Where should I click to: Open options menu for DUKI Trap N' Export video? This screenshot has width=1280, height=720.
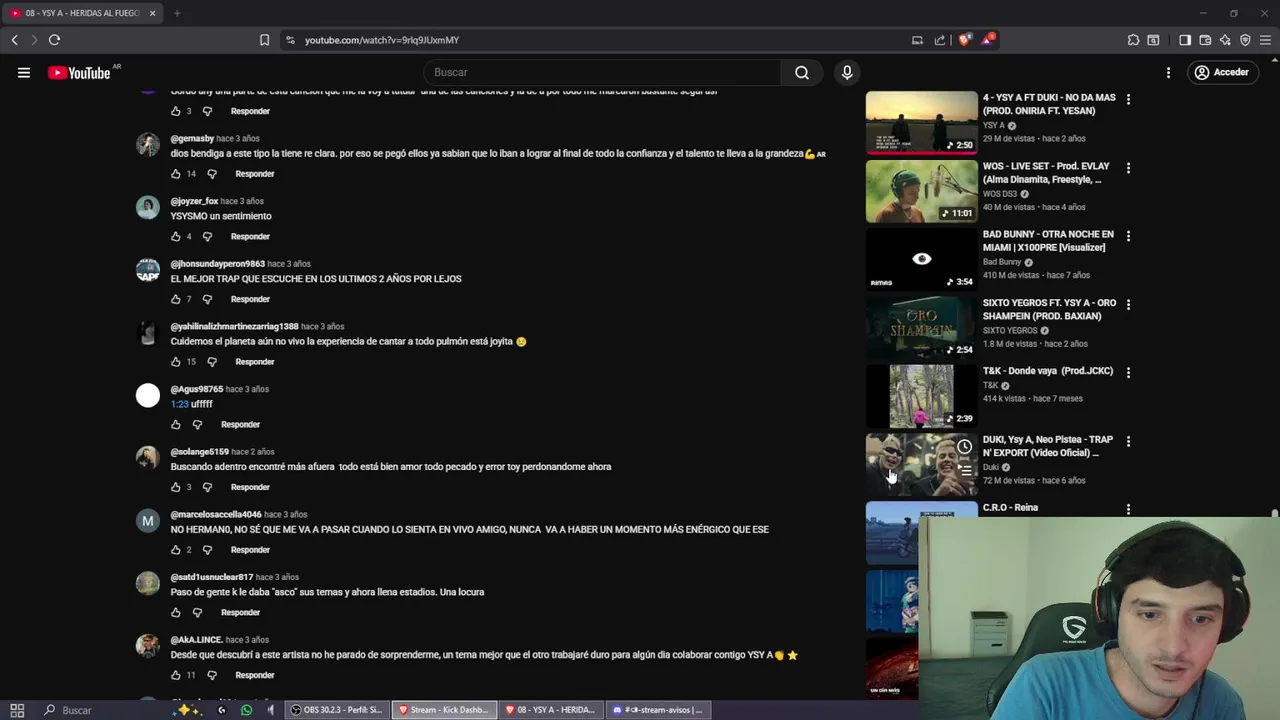tap(1128, 441)
